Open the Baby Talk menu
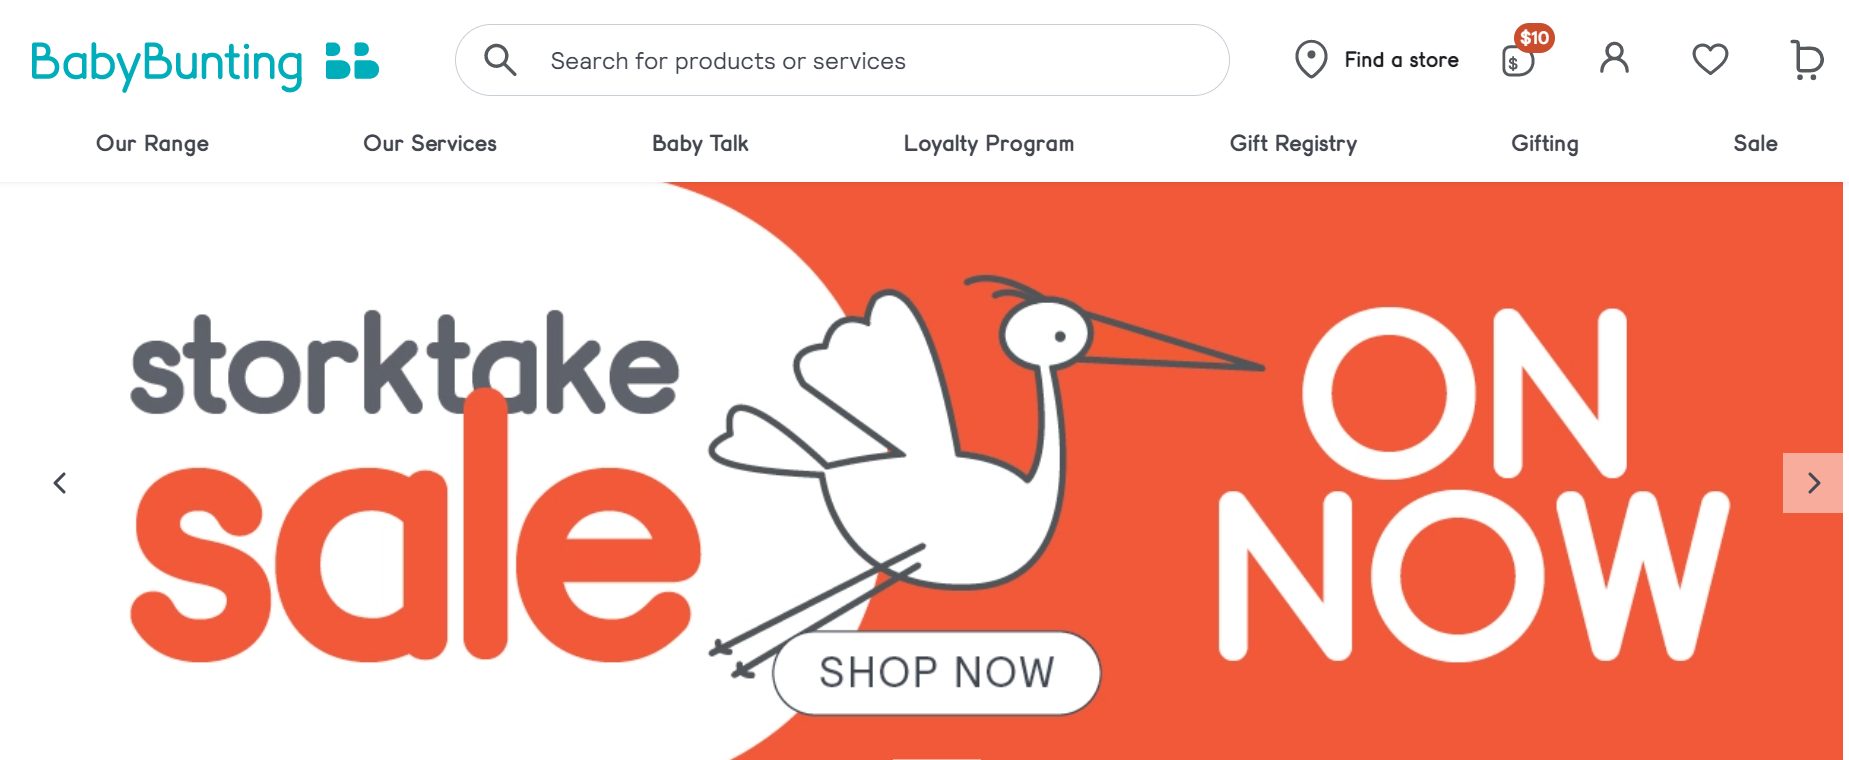1849x760 pixels. click(700, 144)
